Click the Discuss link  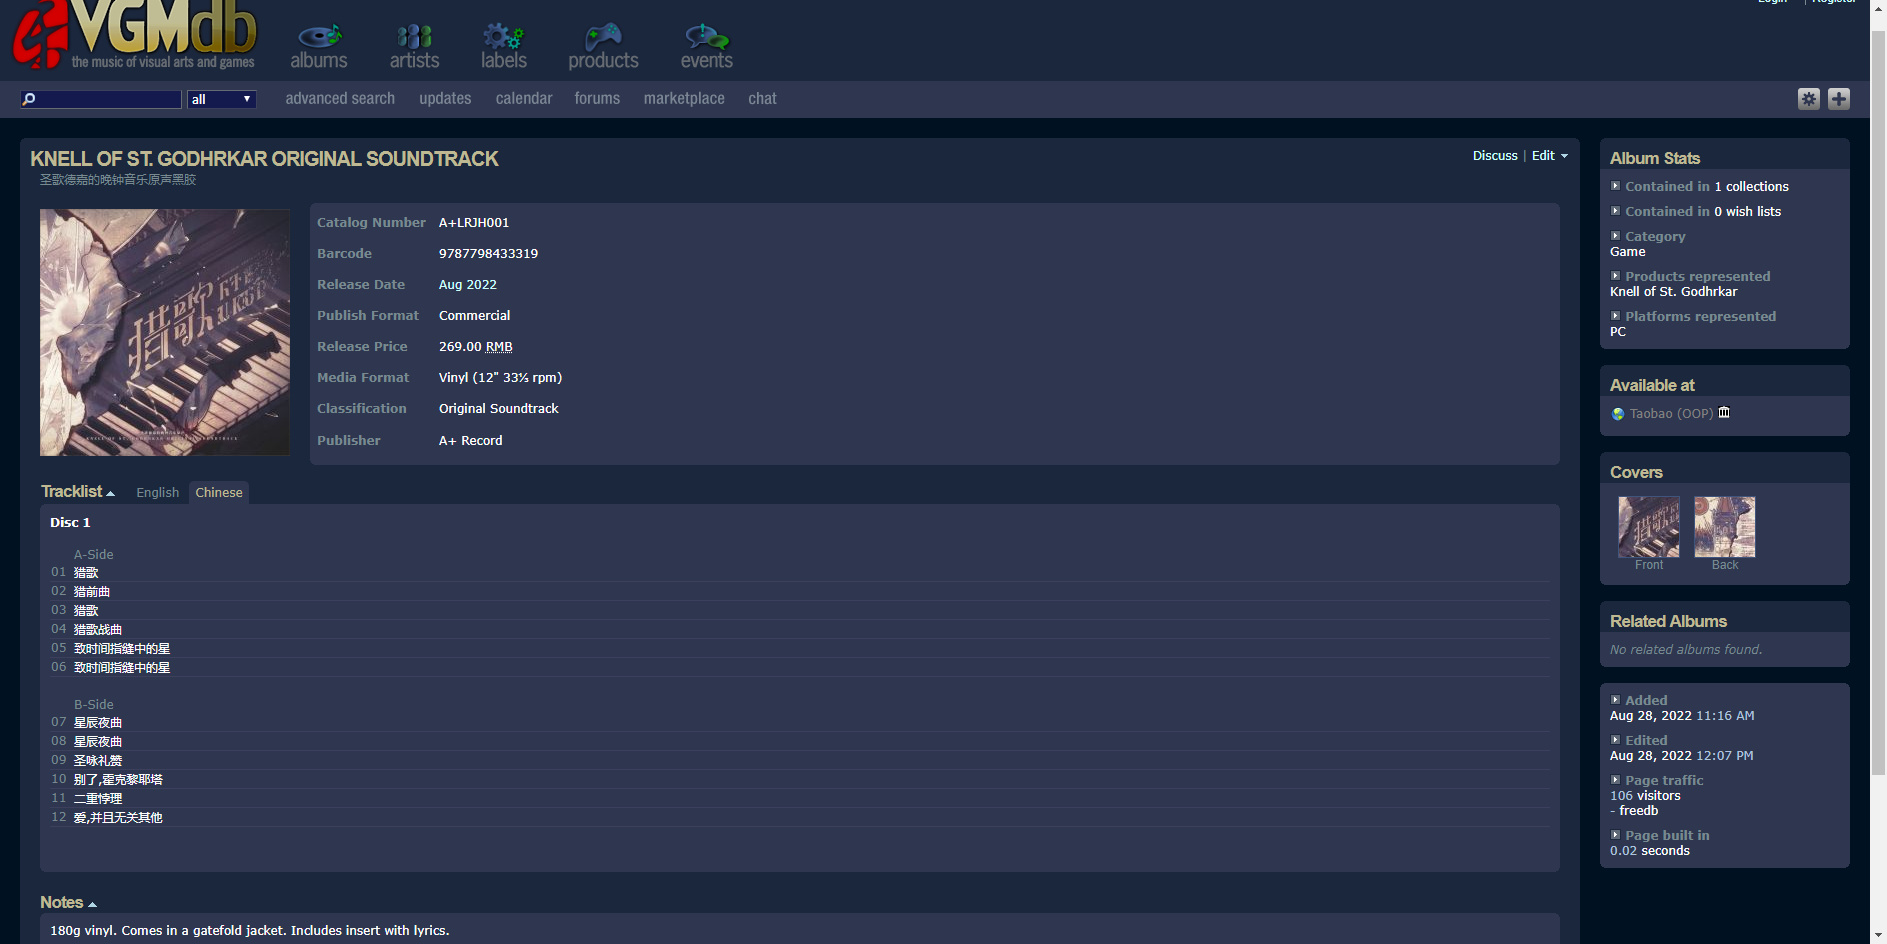[1495, 156]
